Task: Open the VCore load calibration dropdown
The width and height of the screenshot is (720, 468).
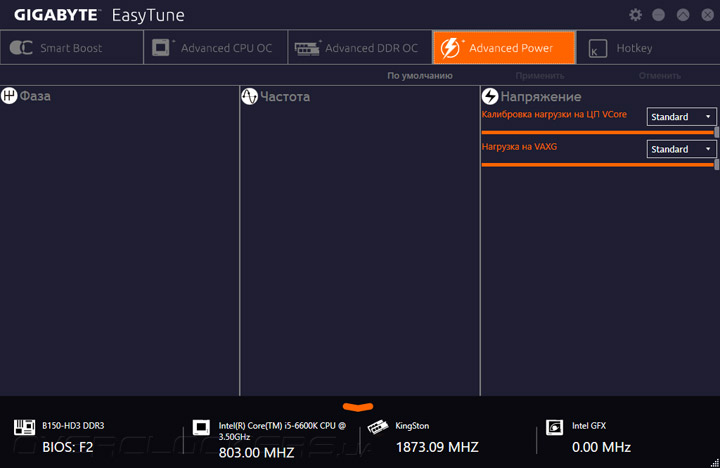Action: pyautogui.click(x=681, y=117)
